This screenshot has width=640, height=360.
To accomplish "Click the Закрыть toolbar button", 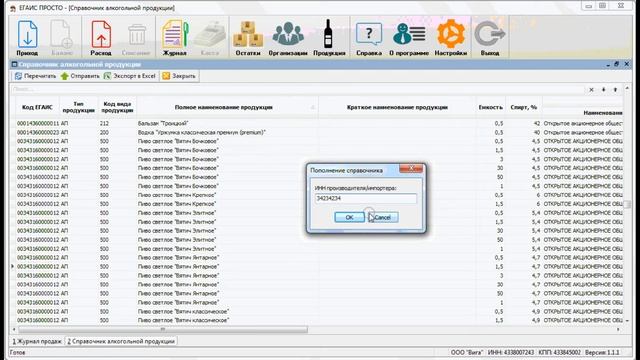I will point(179,76).
